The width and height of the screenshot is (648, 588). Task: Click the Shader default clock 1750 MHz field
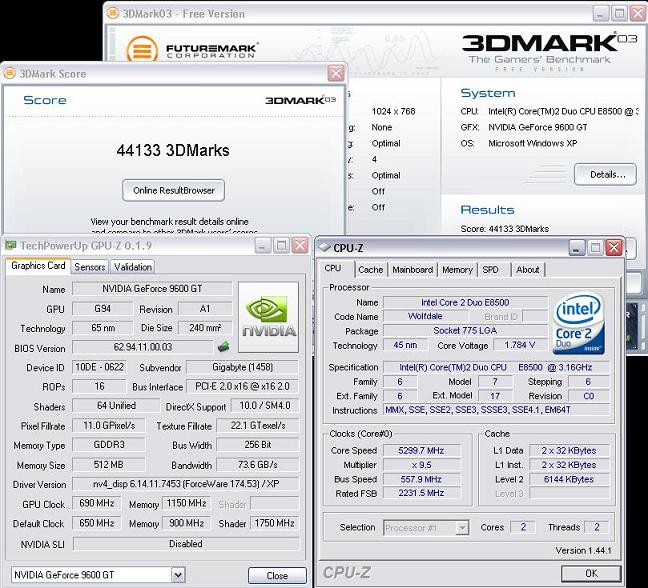tap(274, 523)
